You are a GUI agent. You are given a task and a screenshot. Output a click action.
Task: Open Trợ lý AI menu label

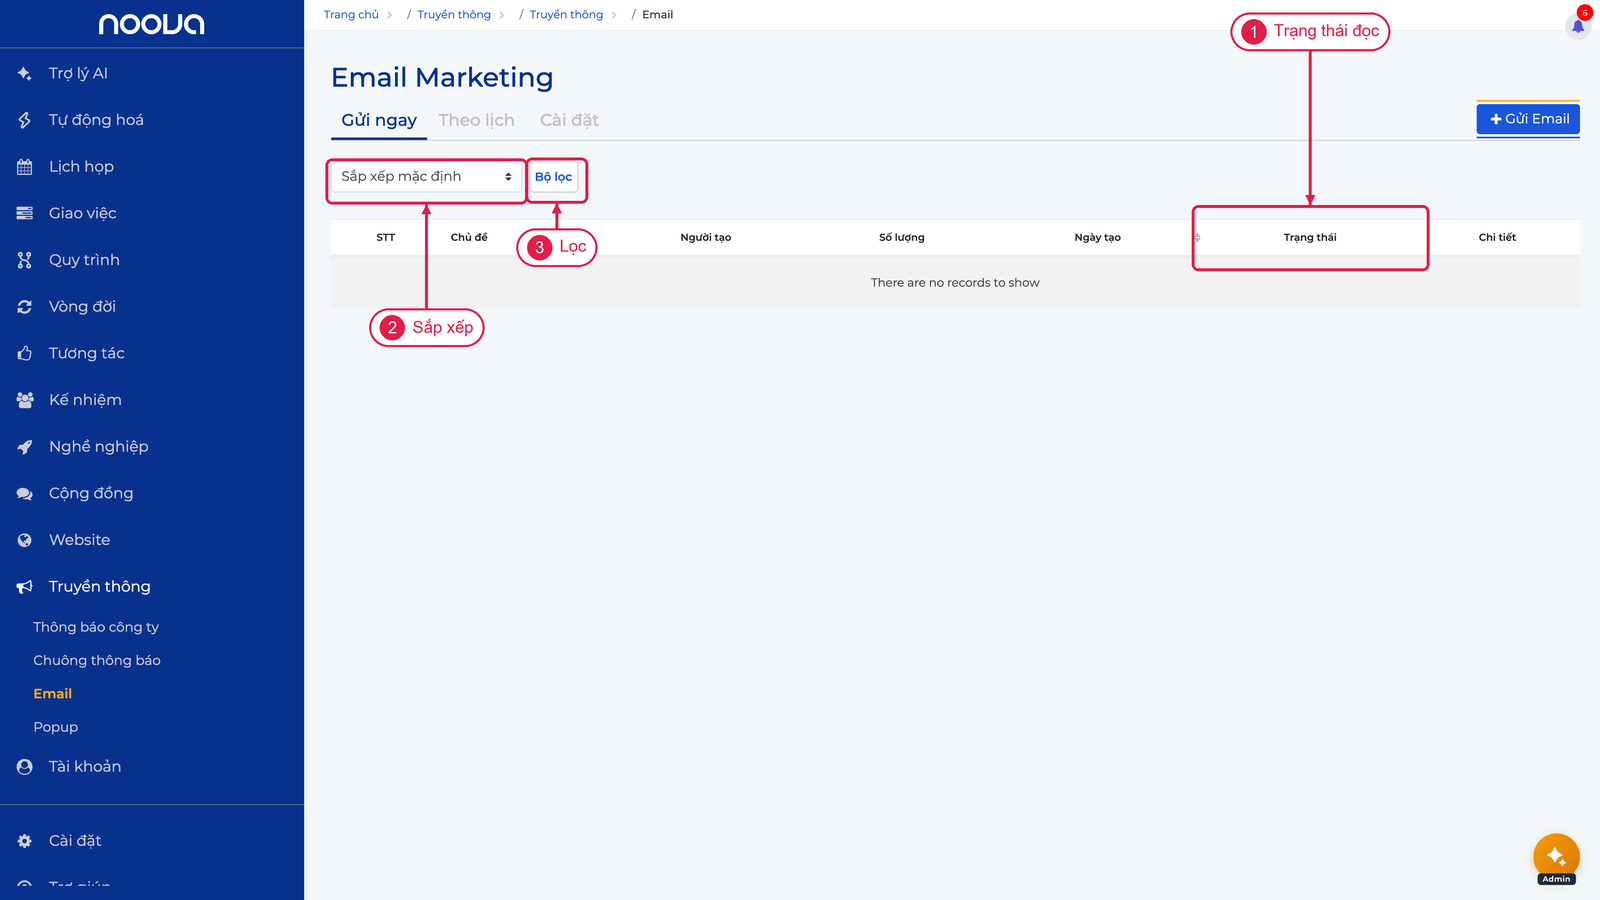coord(78,73)
